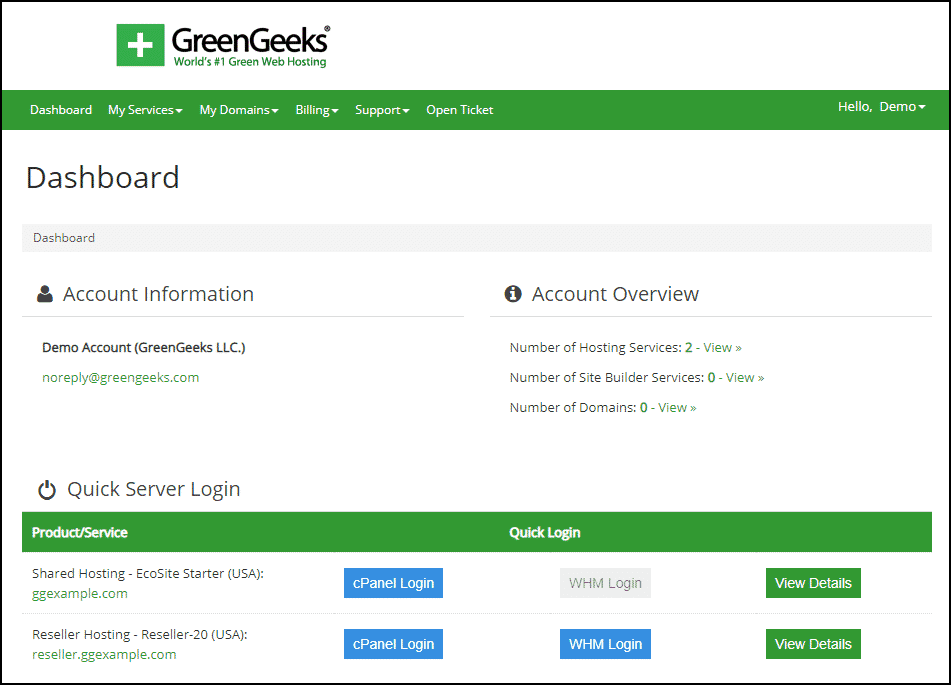Click cPanel Login for Reseller Hosting

click(393, 644)
